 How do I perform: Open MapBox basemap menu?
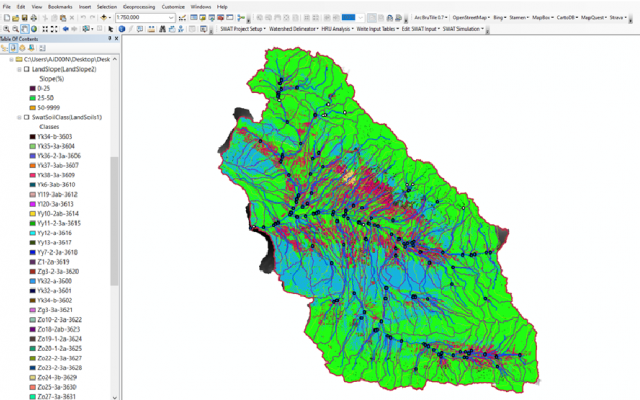click(x=541, y=18)
